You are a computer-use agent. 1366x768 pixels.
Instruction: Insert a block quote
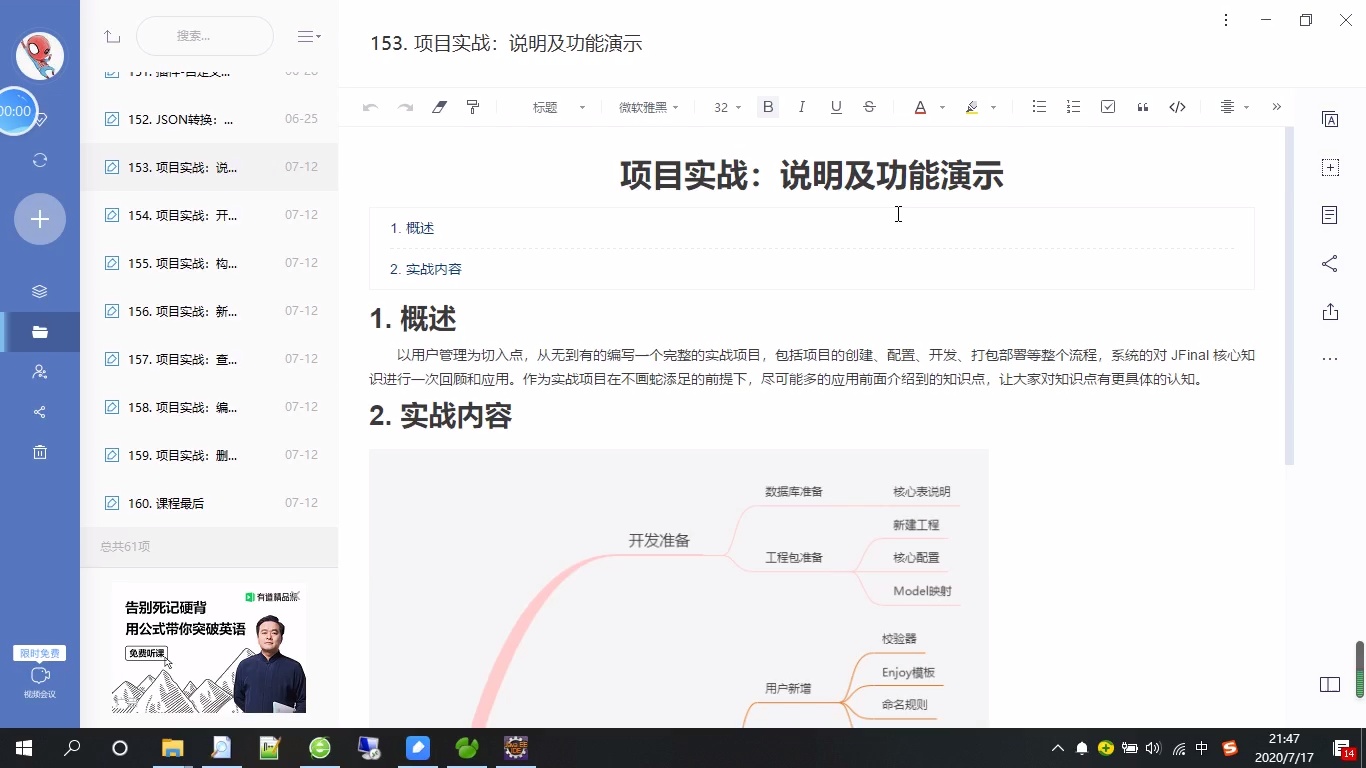[x=1142, y=107]
